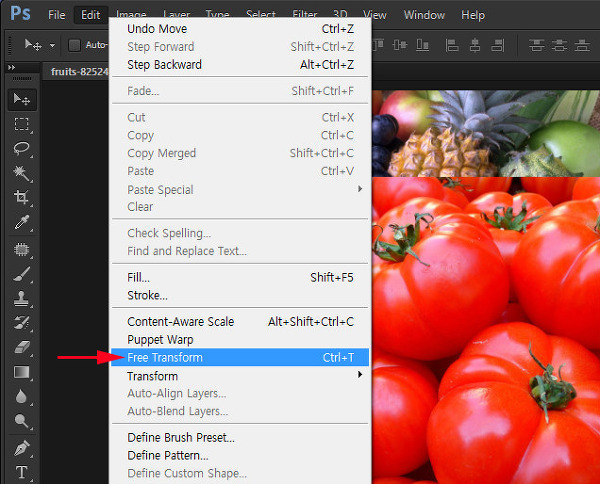Select the Crop tool
This screenshot has width=600, height=484.
pos(21,197)
